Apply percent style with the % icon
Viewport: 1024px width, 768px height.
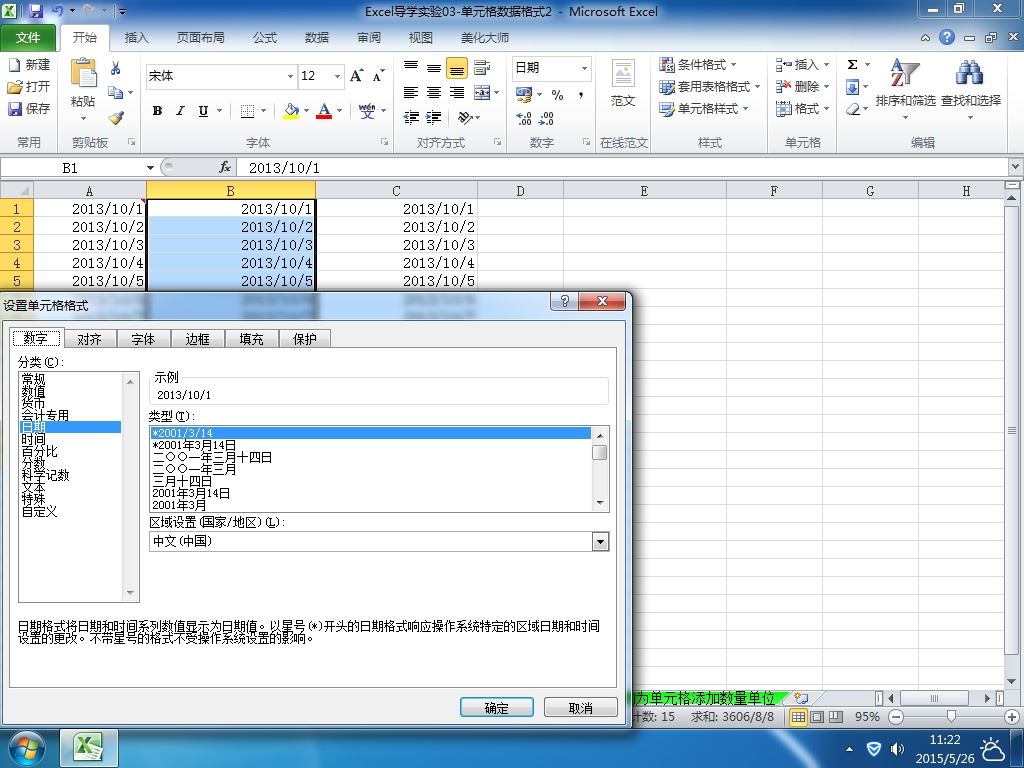coord(557,95)
